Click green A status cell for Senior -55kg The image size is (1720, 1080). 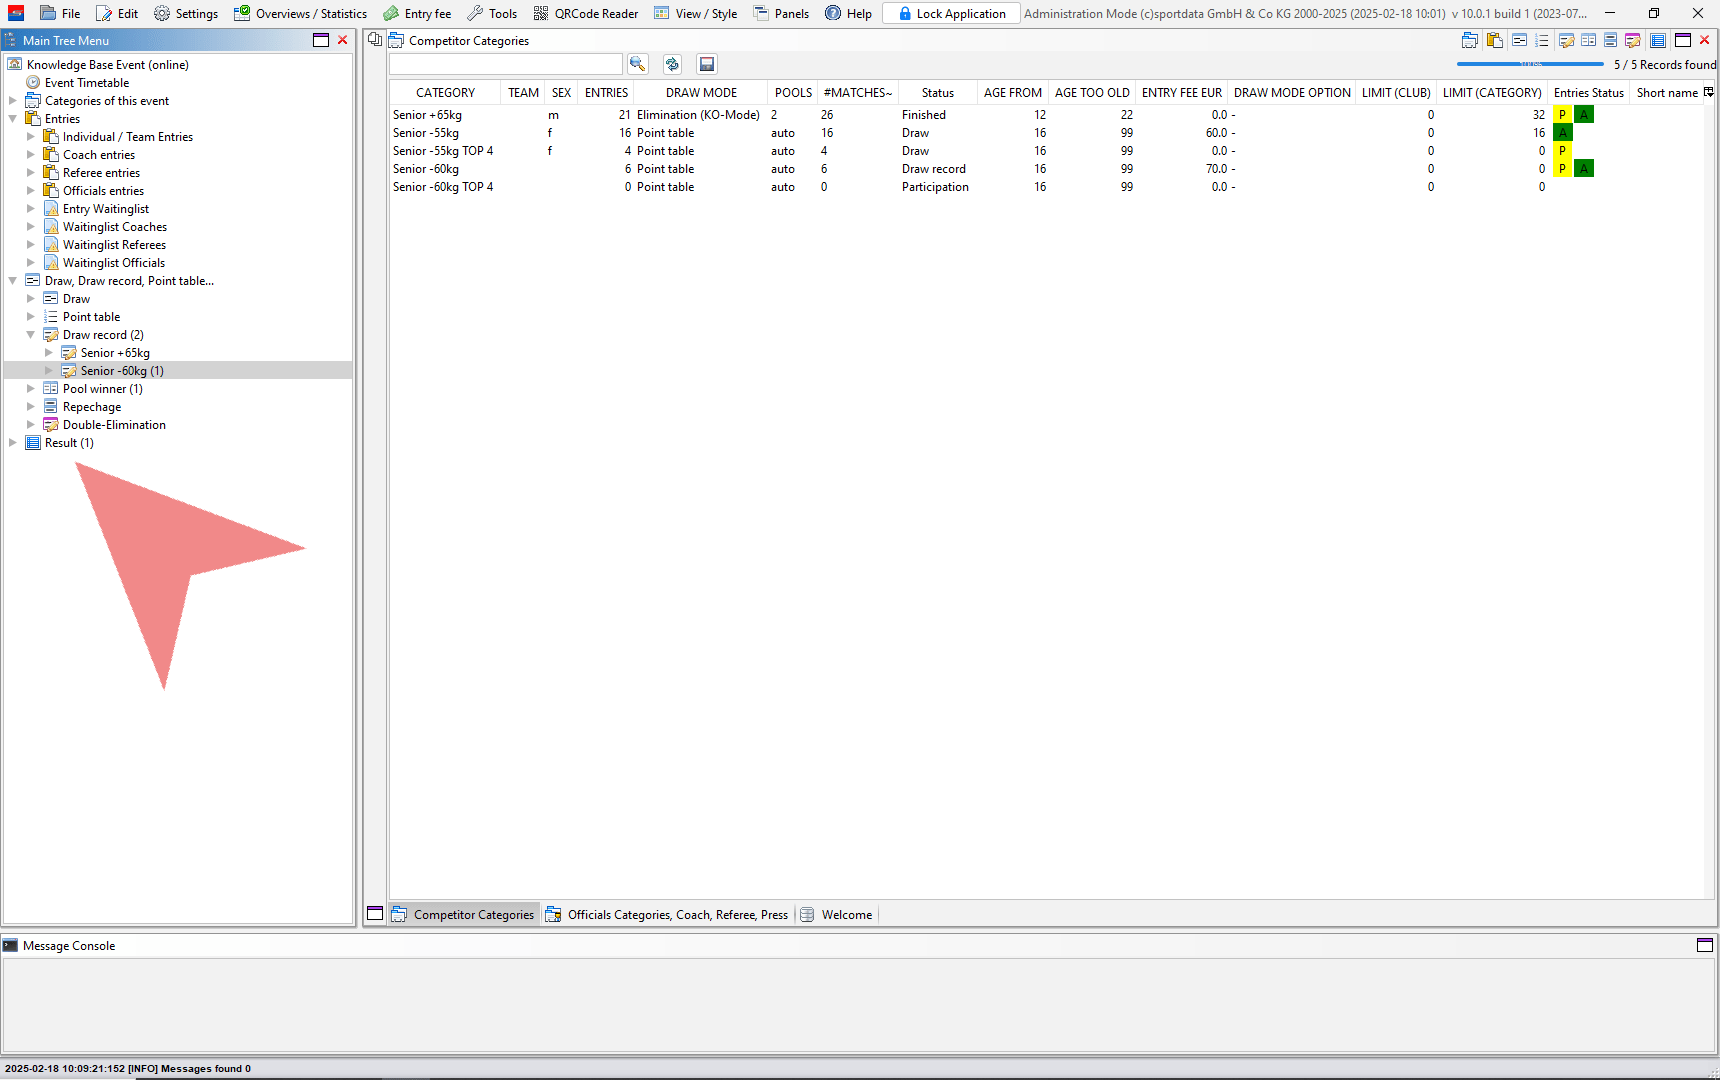(x=1562, y=133)
